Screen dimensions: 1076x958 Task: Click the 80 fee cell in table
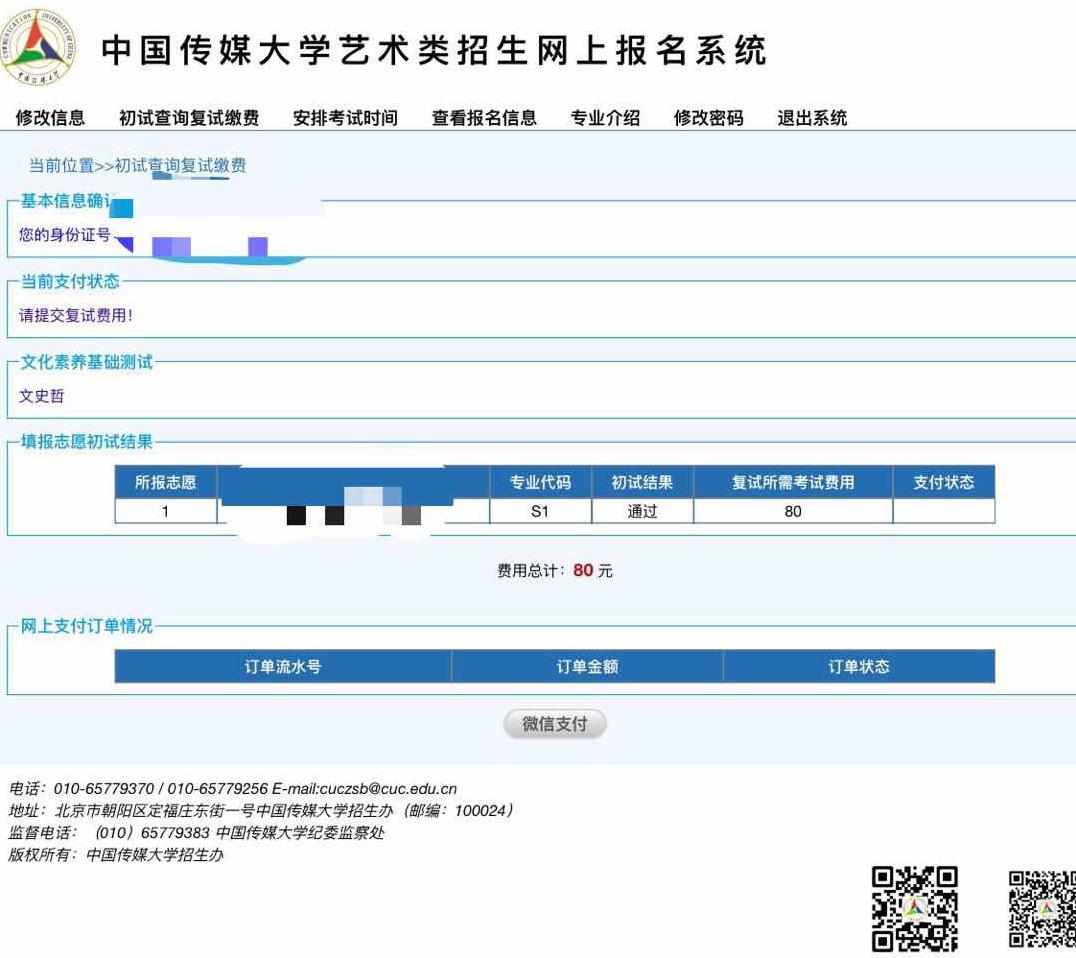(x=793, y=511)
